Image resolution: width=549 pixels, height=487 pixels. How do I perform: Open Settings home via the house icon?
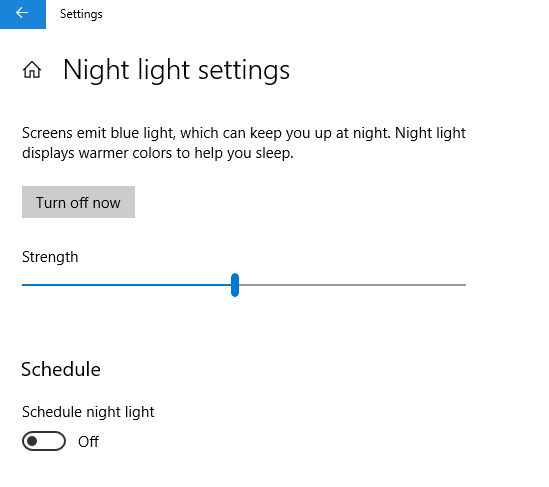point(32,69)
